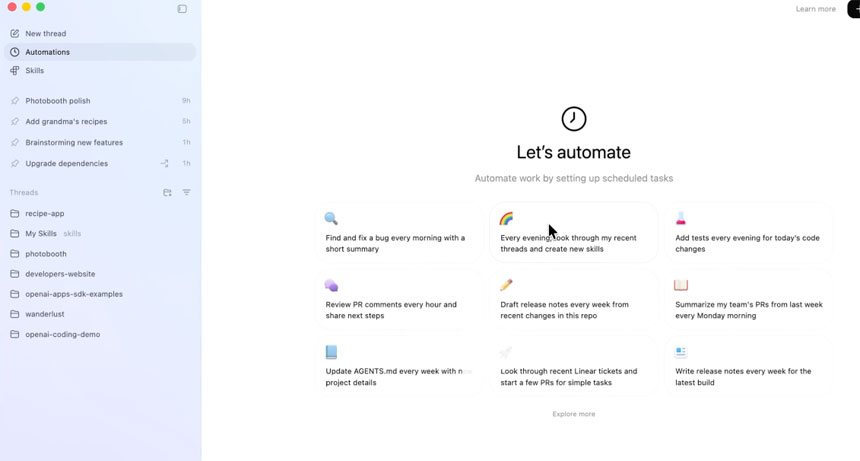Add a new folder in Threads

click(x=167, y=193)
